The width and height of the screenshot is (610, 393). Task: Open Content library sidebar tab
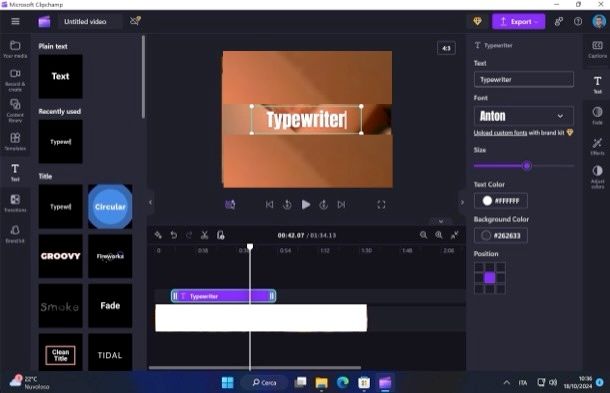click(x=15, y=111)
